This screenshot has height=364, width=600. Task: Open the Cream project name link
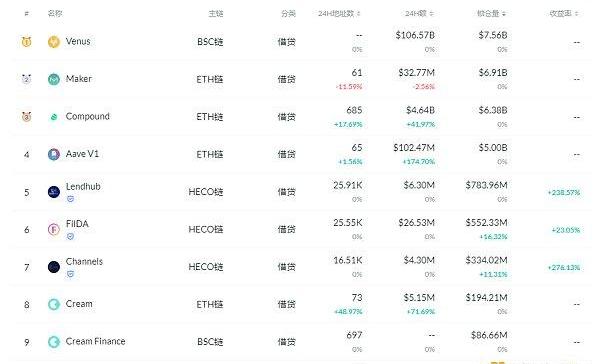79,304
